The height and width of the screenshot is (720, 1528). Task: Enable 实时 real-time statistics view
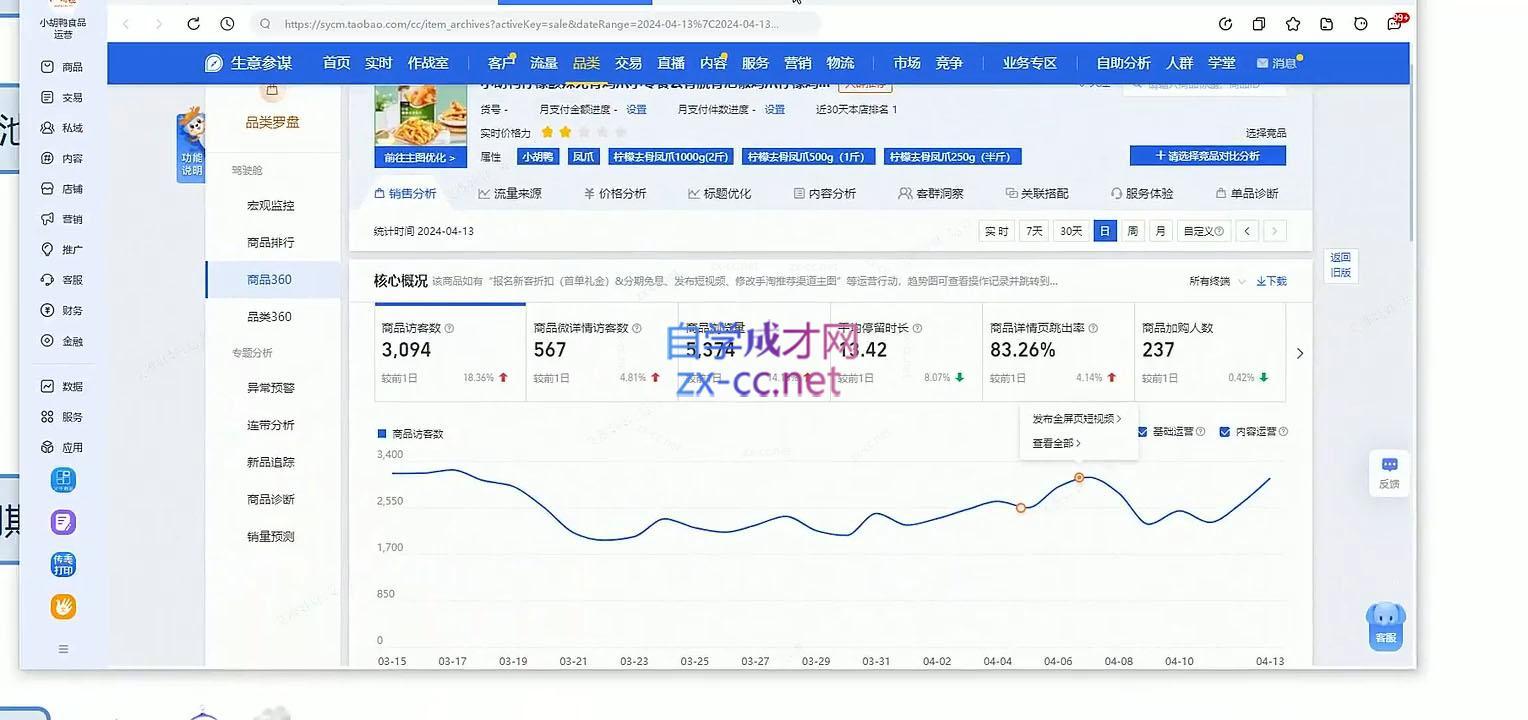[995, 230]
